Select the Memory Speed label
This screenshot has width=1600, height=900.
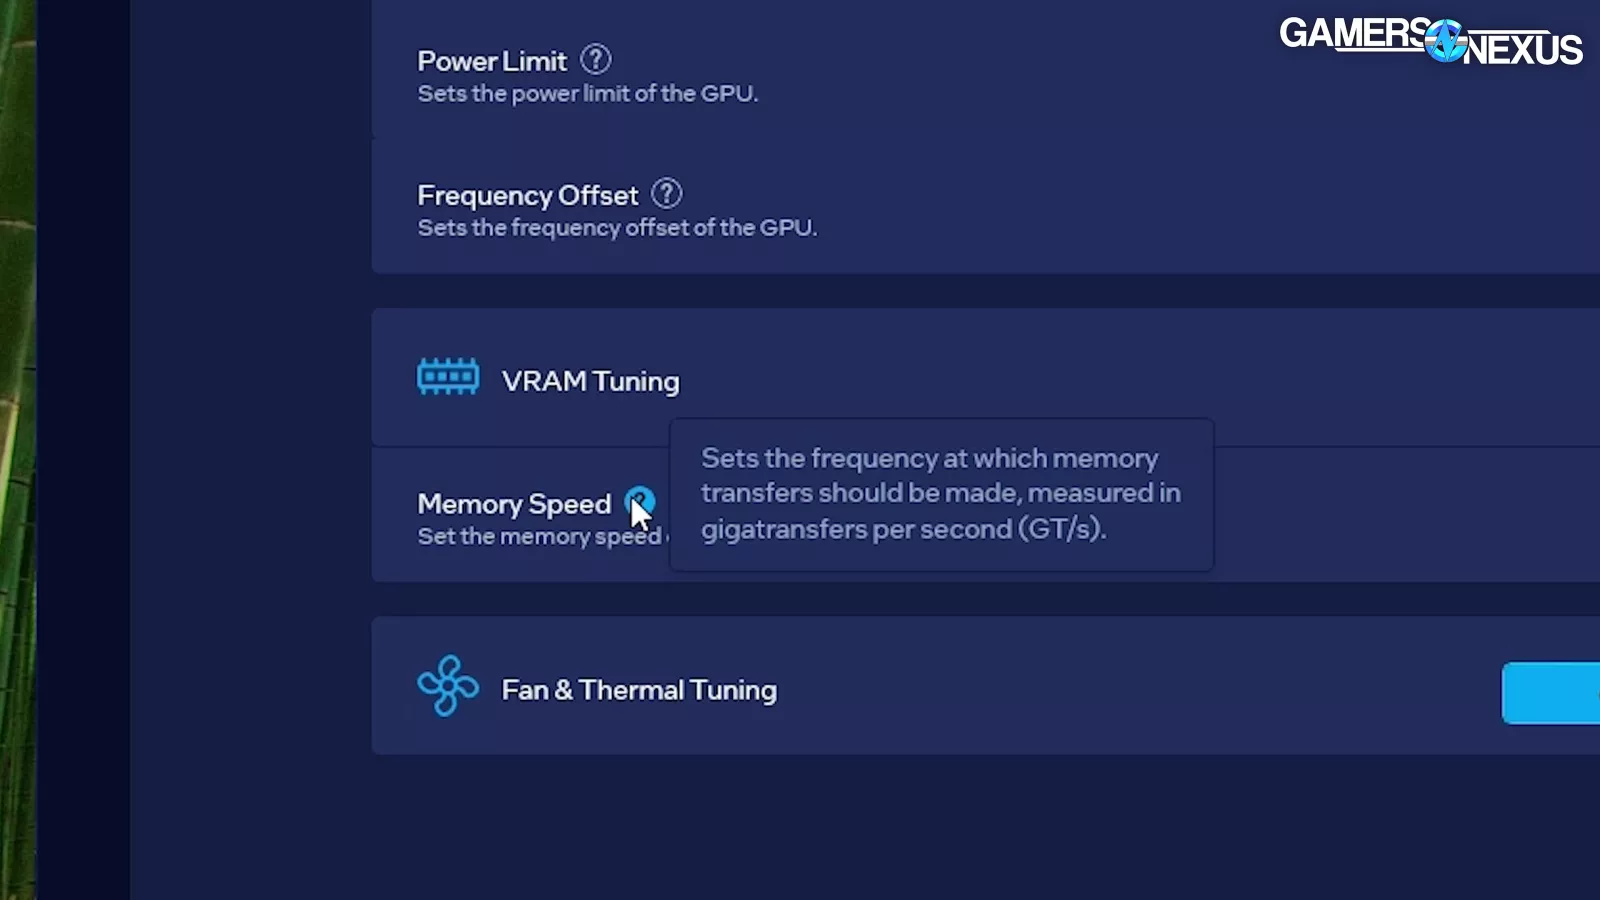click(x=514, y=504)
